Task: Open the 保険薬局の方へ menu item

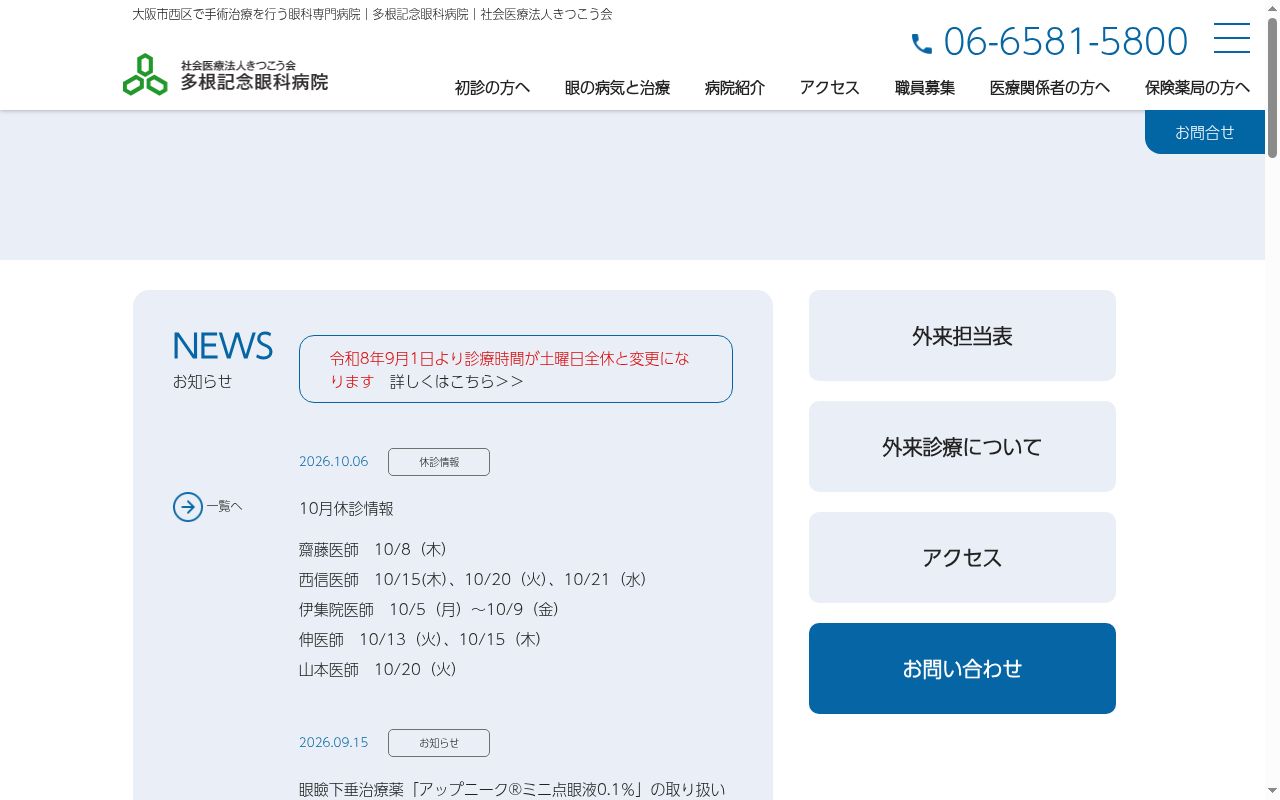Action: click(x=1197, y=88)
